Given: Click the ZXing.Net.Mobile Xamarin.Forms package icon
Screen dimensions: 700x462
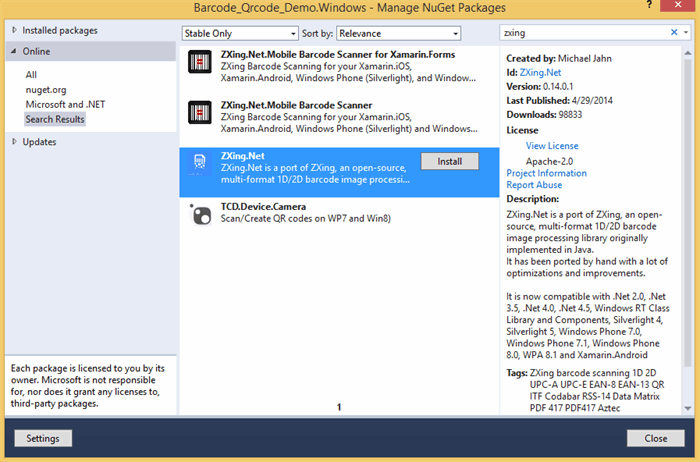Looking at the screenshot, I should click(200, 62).
